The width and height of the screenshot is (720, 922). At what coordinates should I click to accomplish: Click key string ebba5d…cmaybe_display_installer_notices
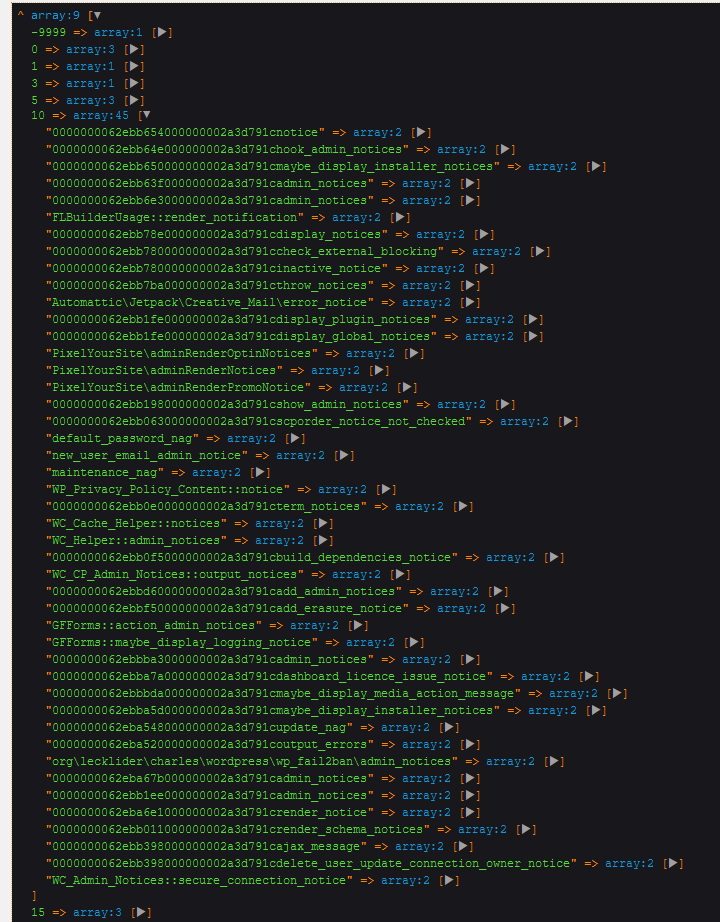click(274, 711)
